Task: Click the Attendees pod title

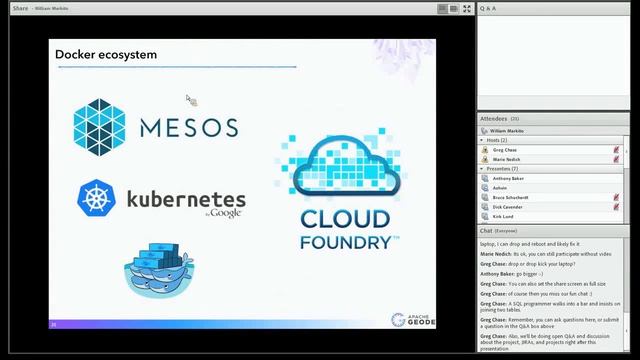Action: 493,119
